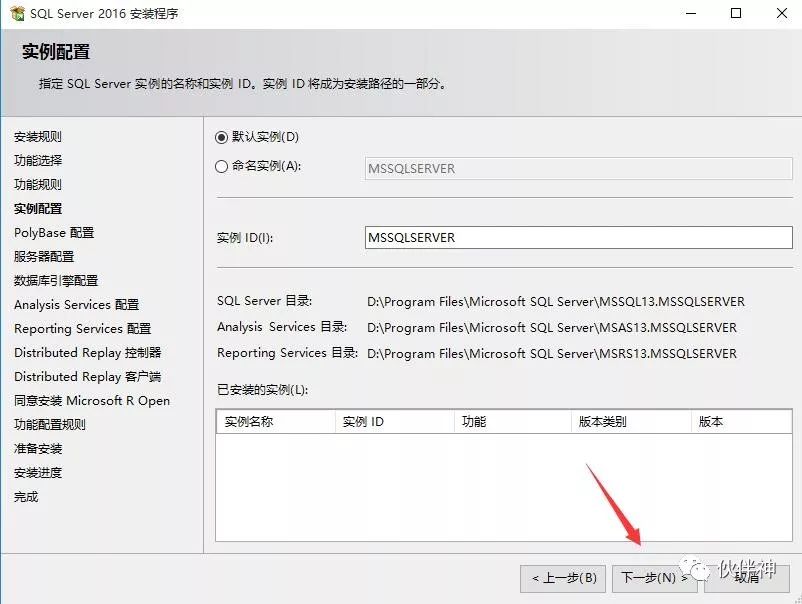802x604 pixels.
Task: Click the MSRS13.MSSQLSERVER directory path text
Action: (552, 354)
